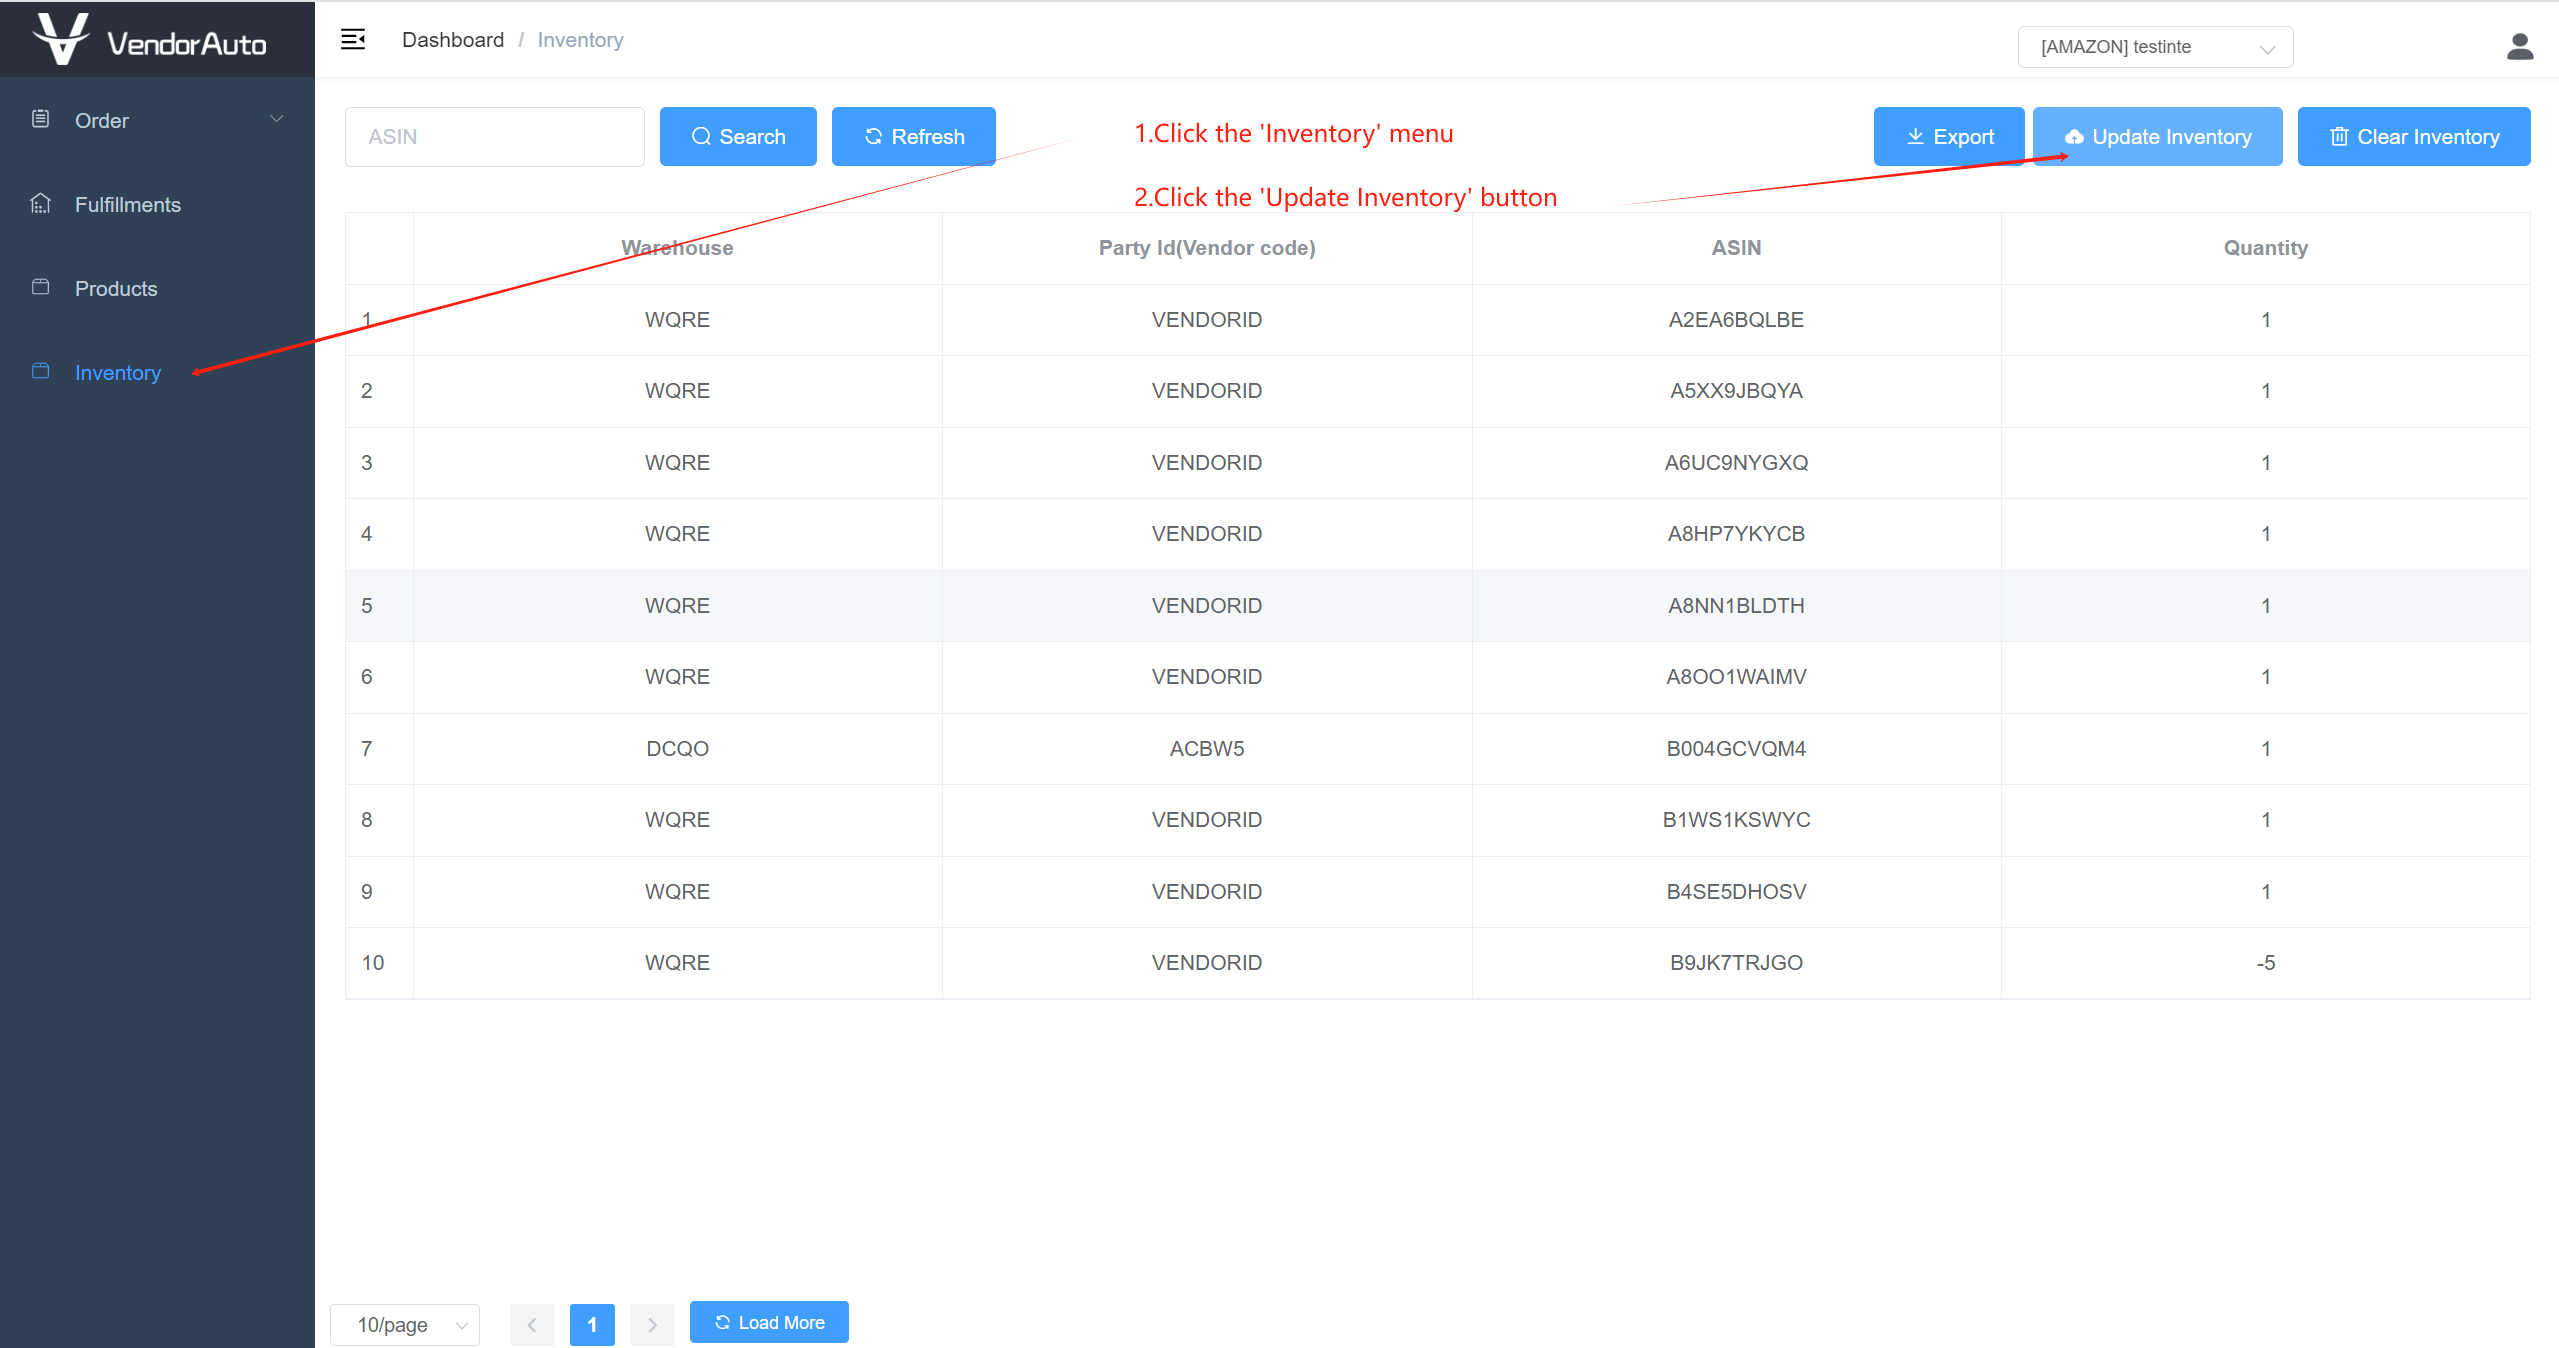Viewport: 2559px width, 1348px height.
Task: Click the Inventory sidebar icon
Action: coord(40,371)
